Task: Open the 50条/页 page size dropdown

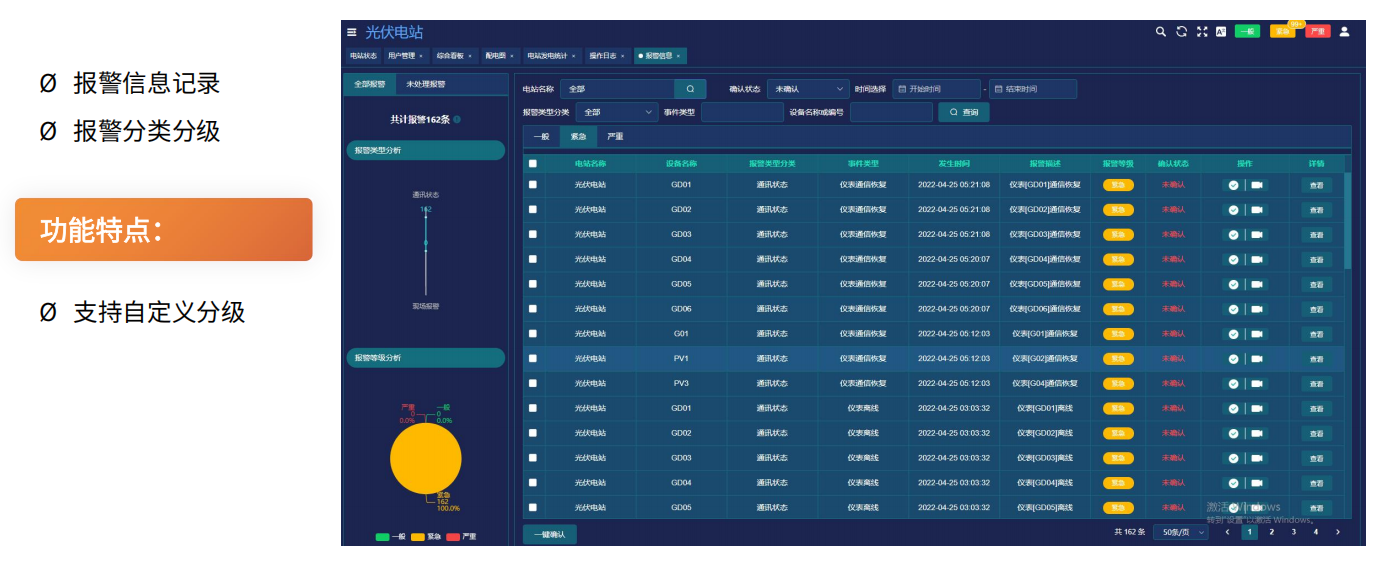Action: point(1180,532)
